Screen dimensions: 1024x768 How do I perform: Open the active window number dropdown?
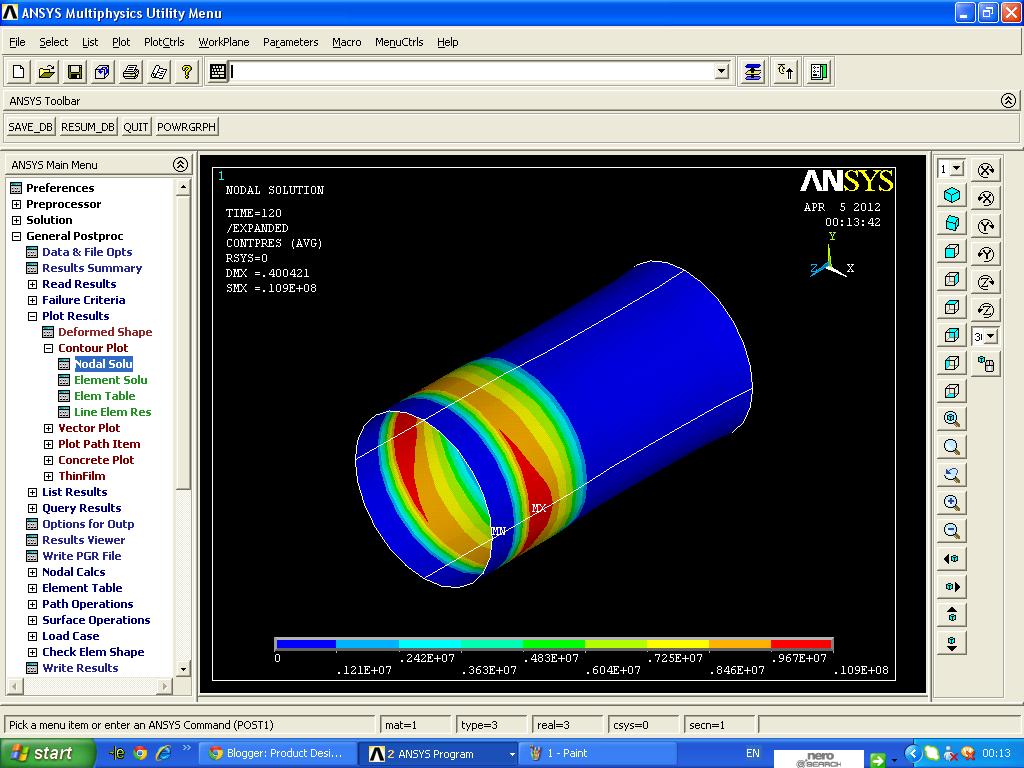[x=957, y=168]
